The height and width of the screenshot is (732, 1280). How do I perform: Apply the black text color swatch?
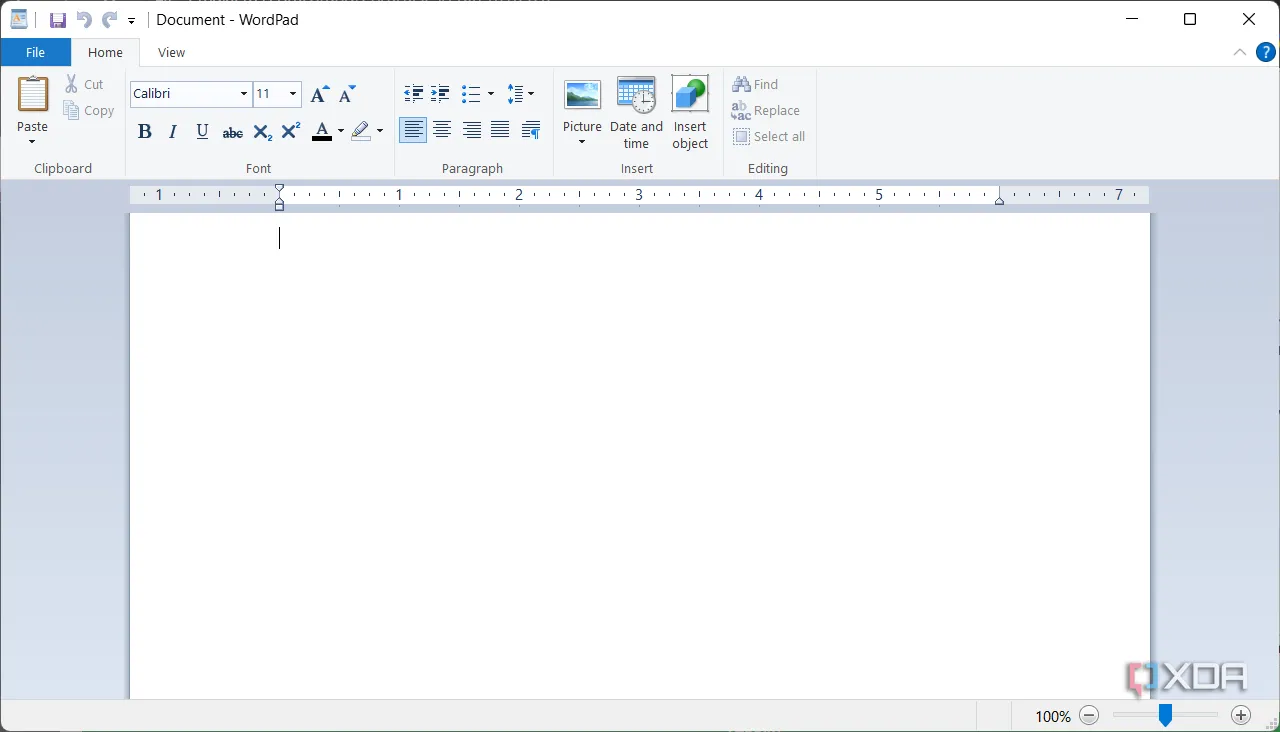coord(322,132)
